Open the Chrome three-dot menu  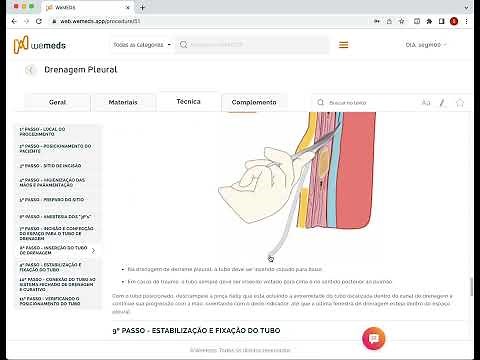466,21
